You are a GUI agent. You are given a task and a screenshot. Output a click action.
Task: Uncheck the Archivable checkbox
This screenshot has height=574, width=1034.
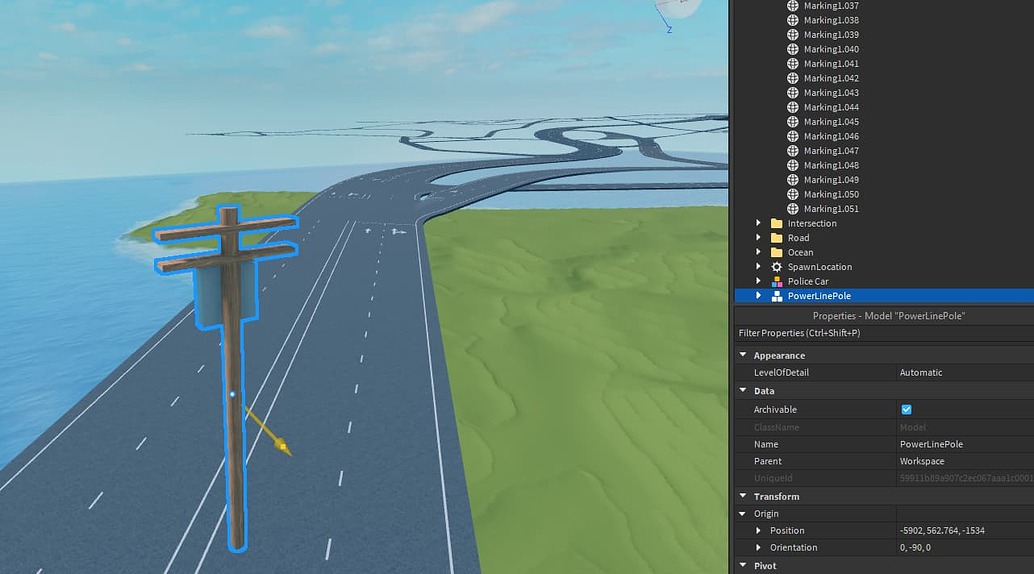coord(906,409)
